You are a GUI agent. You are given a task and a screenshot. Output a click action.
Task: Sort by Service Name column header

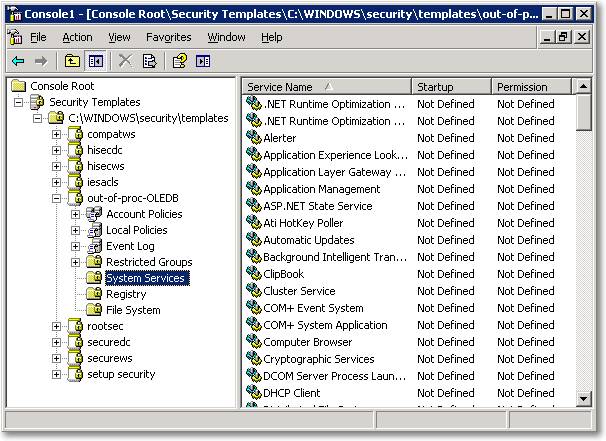tap(327, 87)
